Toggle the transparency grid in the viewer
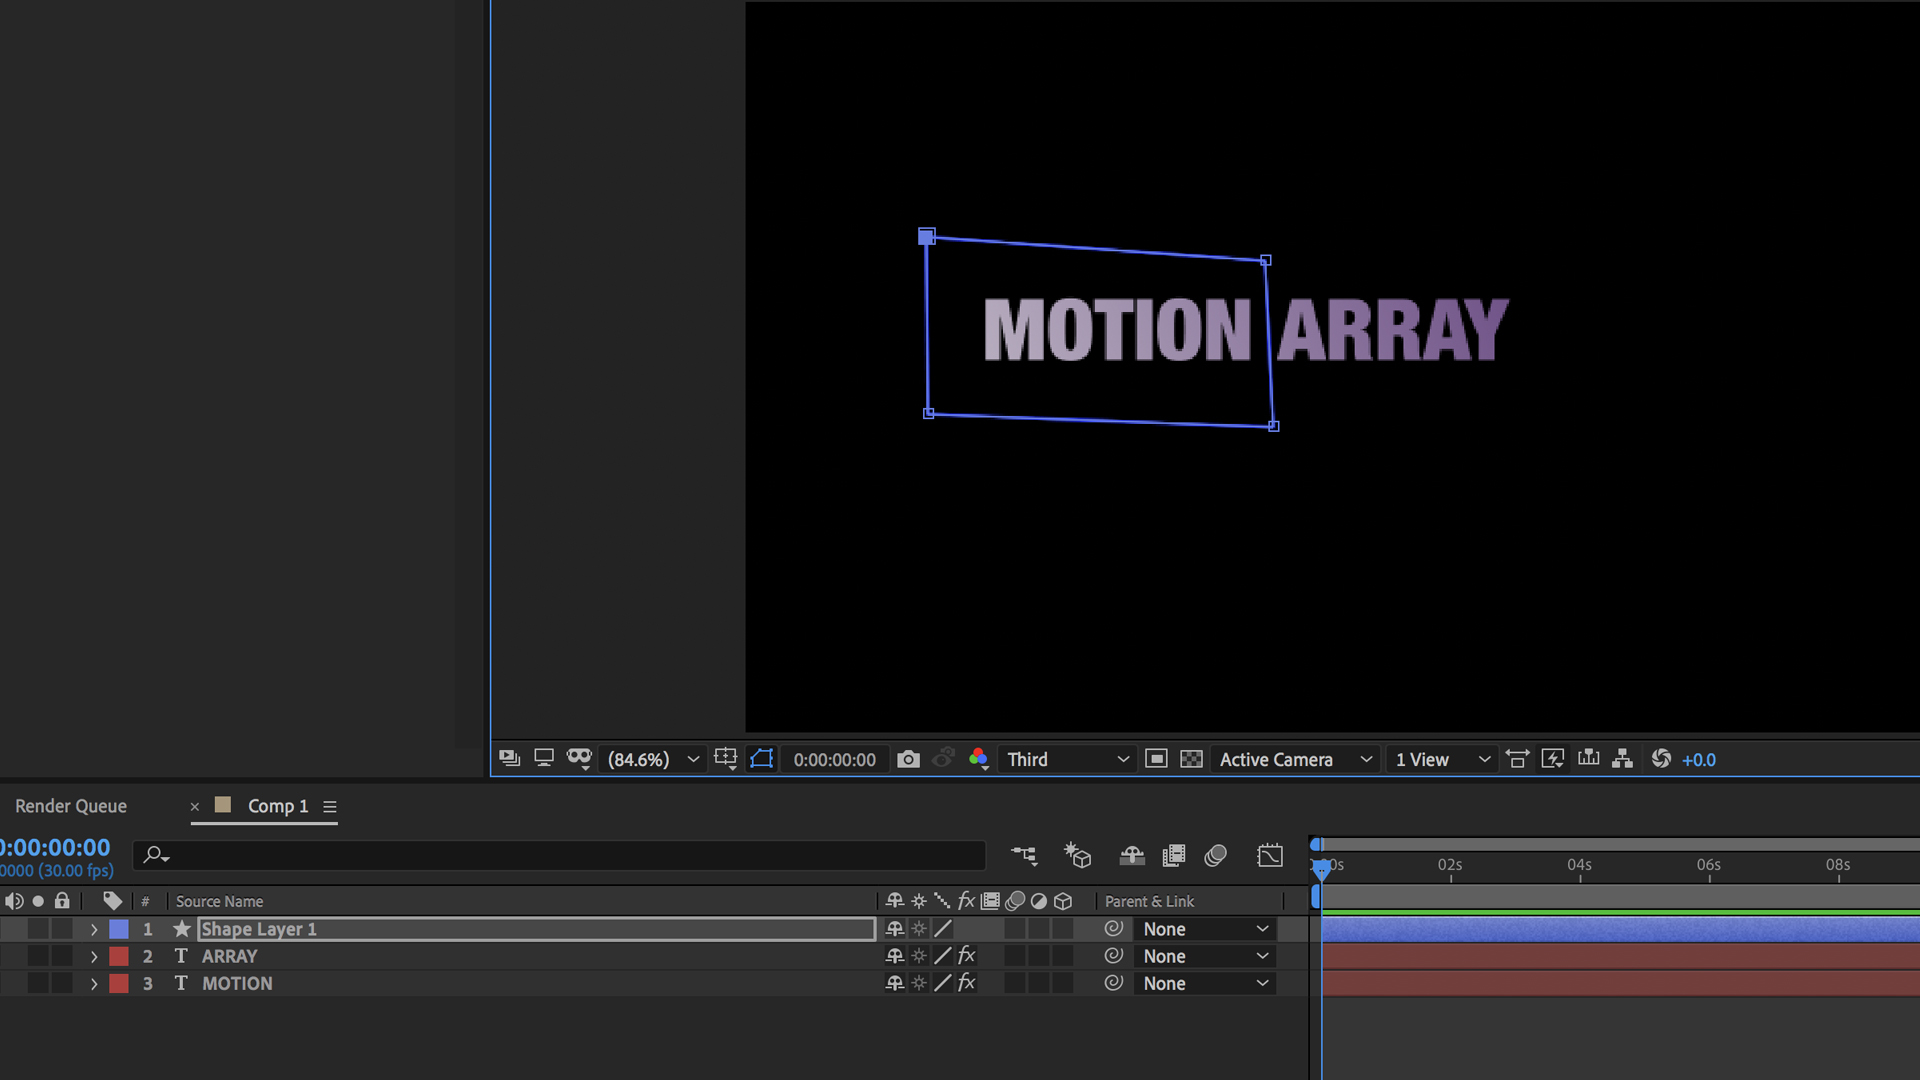 [1192, 759]
